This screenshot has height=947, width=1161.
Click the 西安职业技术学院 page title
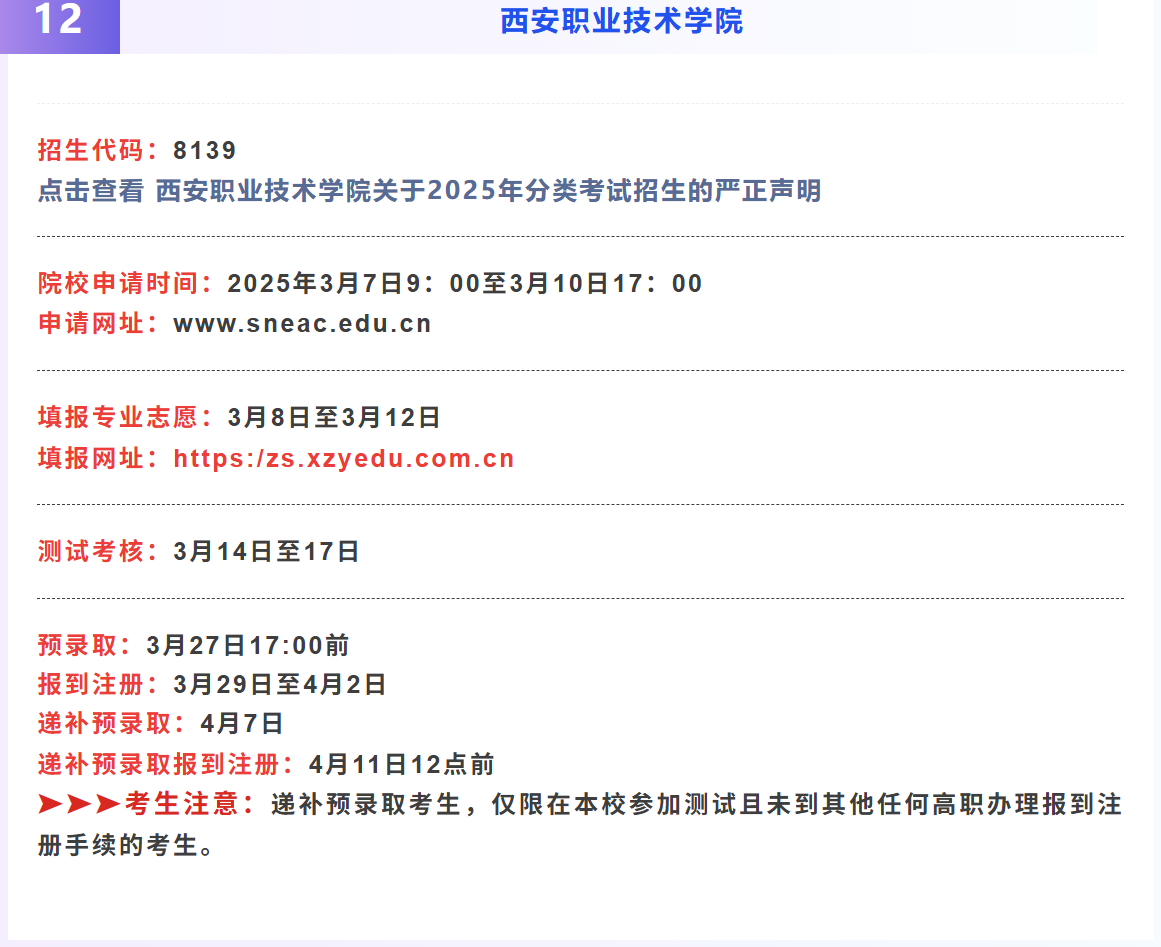pos(622,25)
